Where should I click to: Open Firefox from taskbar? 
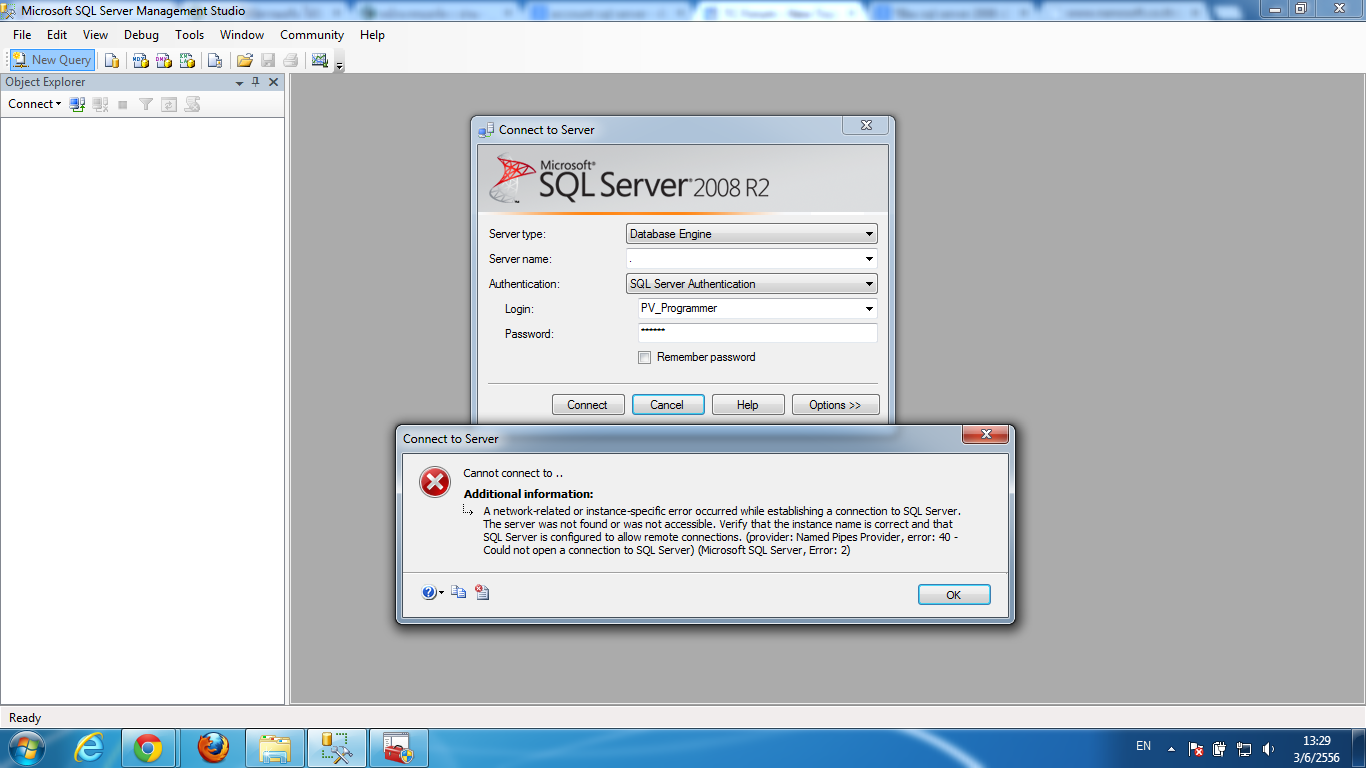212,748
